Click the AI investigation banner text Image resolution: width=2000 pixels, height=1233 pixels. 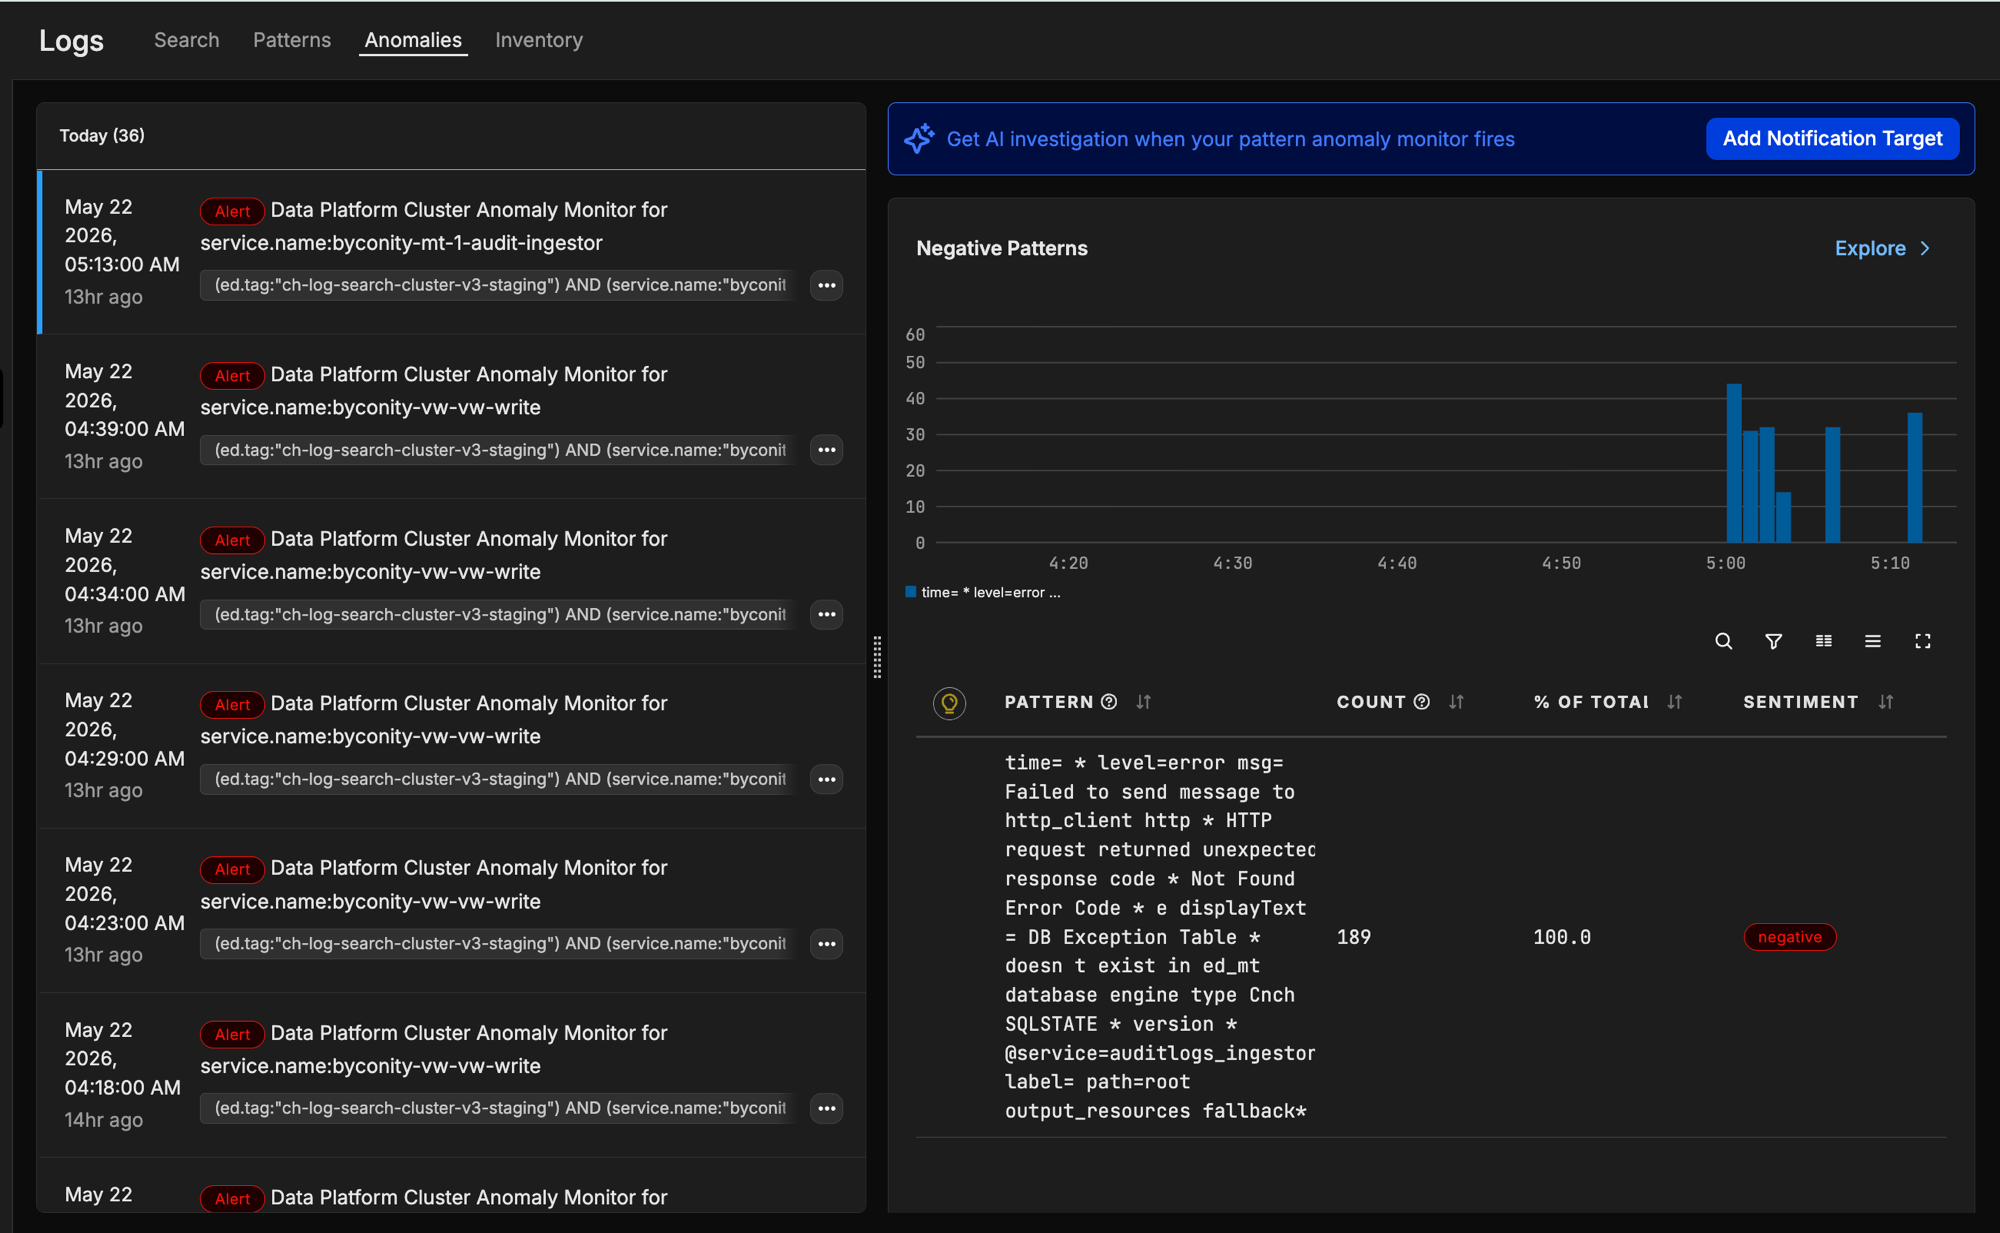(x=1230, y=139)
